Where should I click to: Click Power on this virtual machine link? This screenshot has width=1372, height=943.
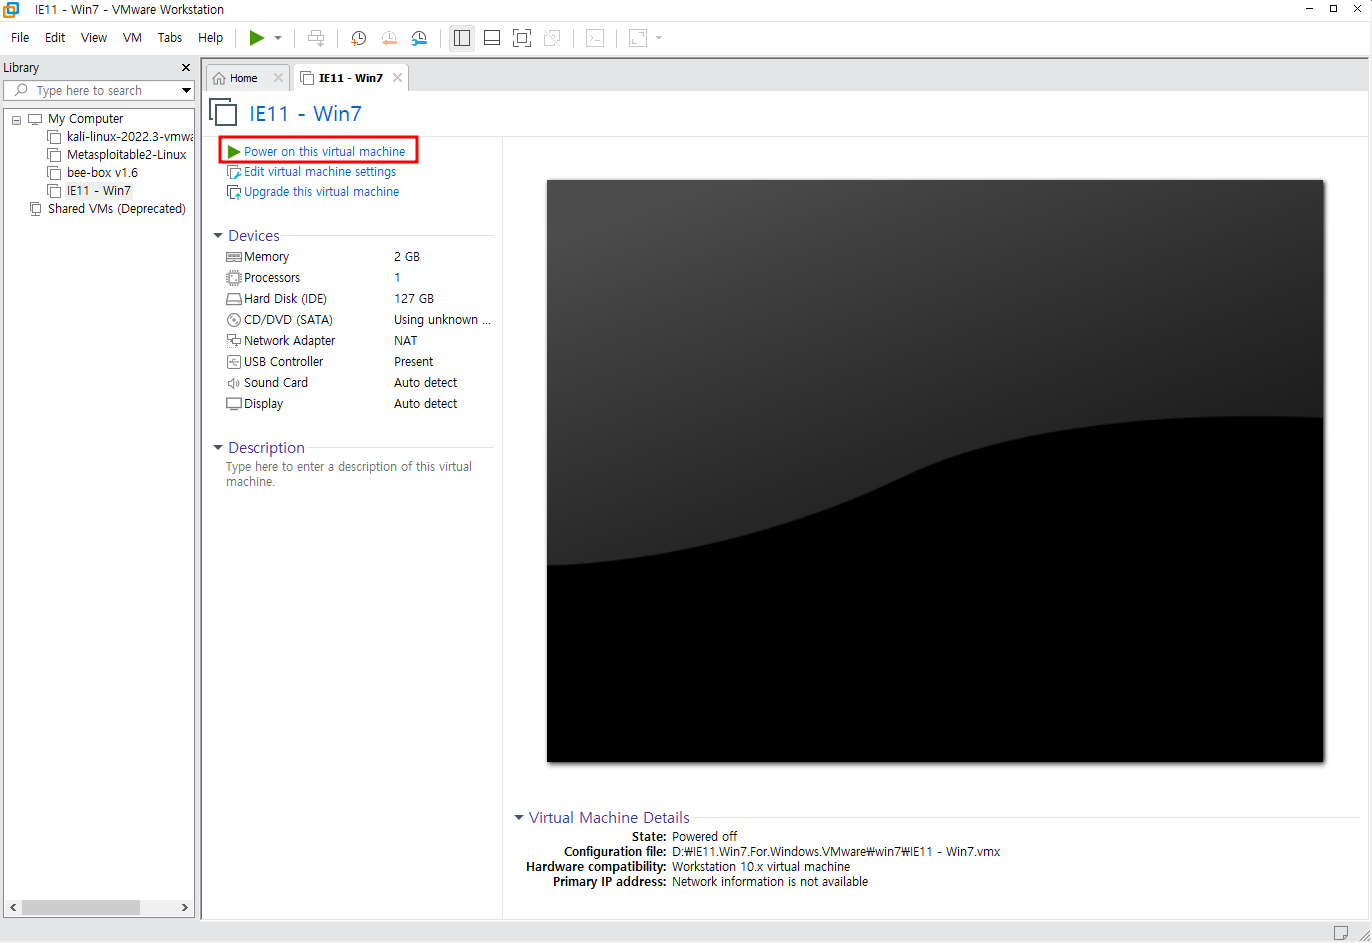tap(325, 152)
